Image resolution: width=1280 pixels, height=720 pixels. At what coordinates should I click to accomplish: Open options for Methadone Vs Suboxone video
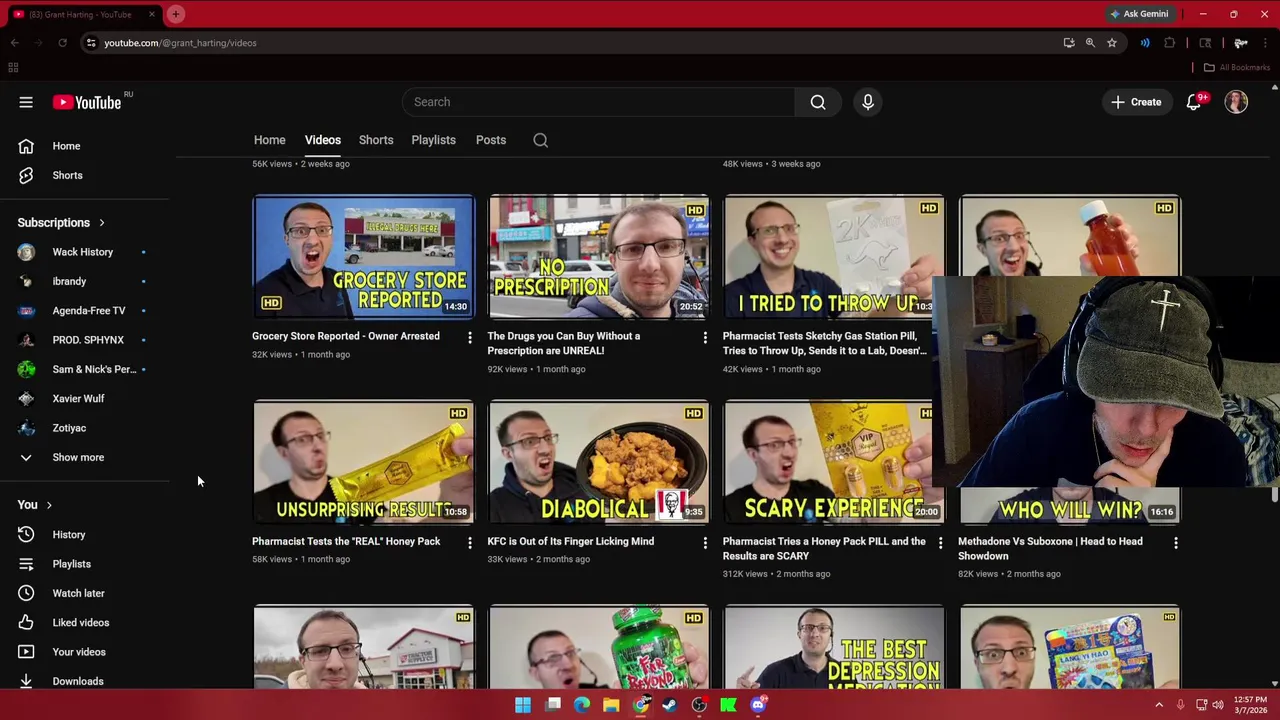[x=1176, y=543]
